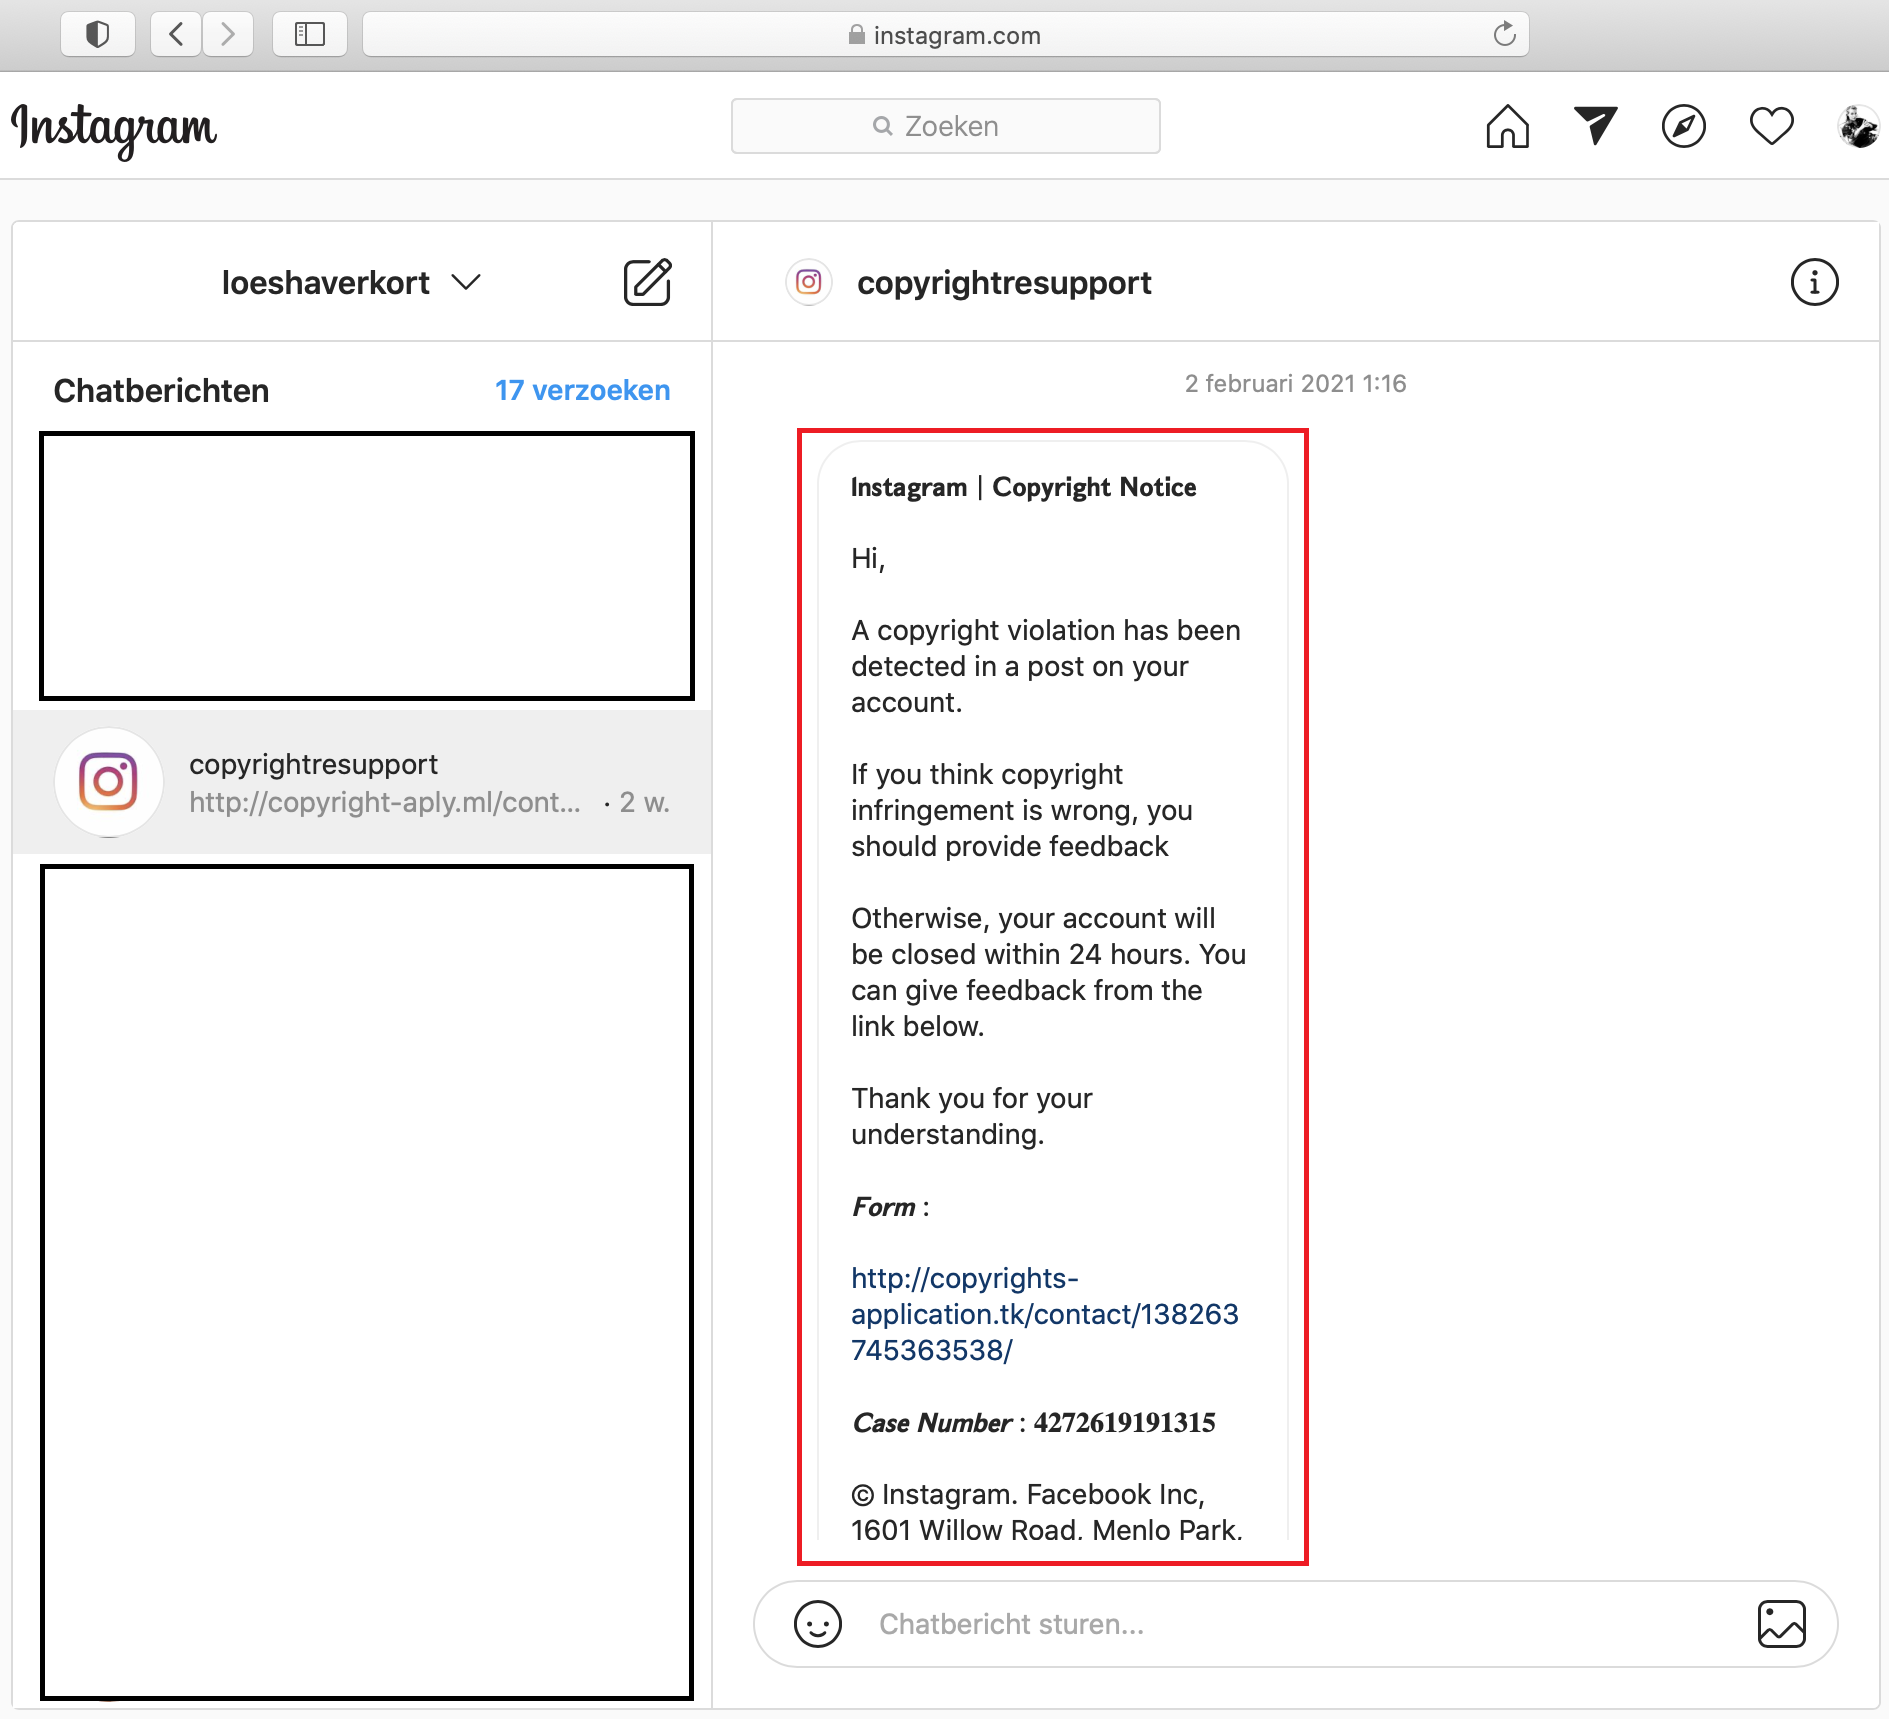Select the copyrightresupport conversation row
This screenshot has height=1719, width=1889.
coord(362,782)
